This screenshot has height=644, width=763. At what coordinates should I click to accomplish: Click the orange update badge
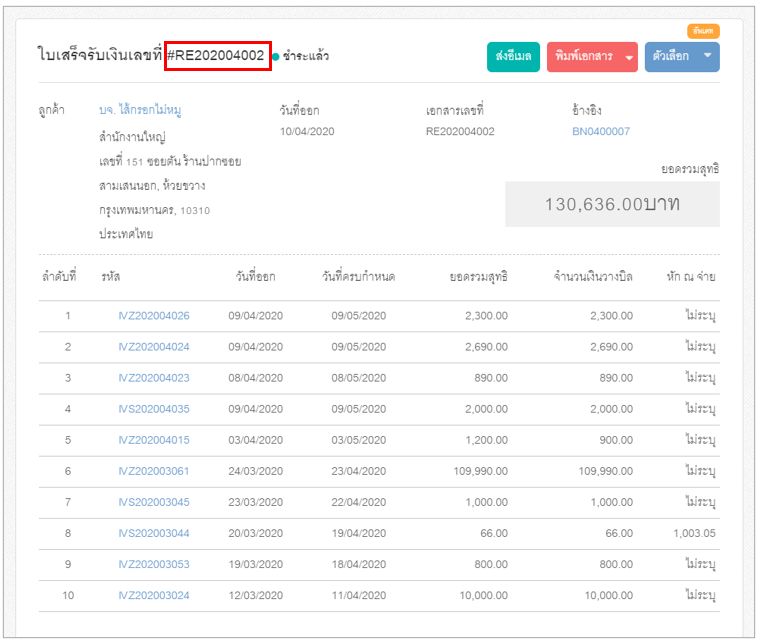(703, 31)
